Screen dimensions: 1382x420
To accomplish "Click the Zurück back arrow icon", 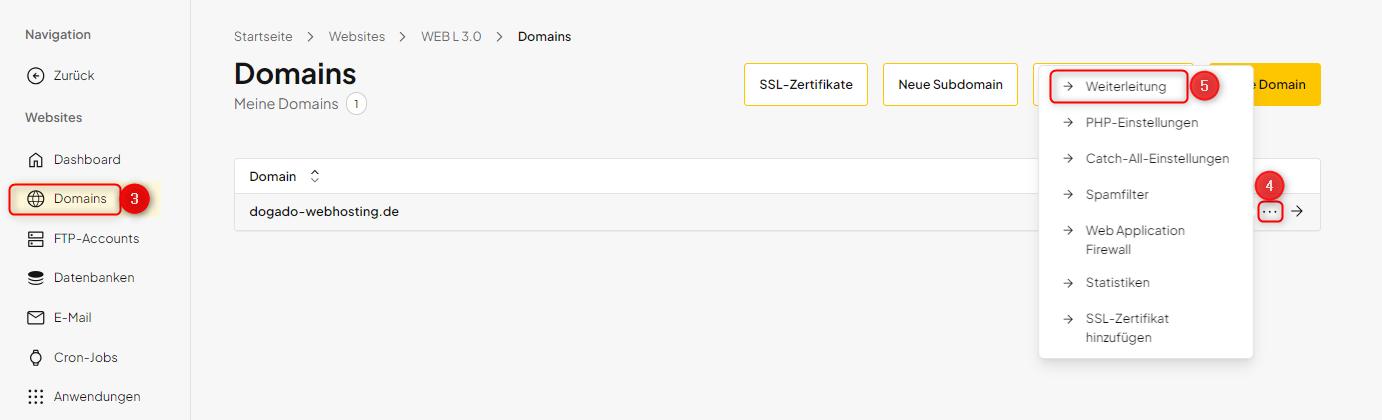I will pyautogui.click(x=36, y=75).
